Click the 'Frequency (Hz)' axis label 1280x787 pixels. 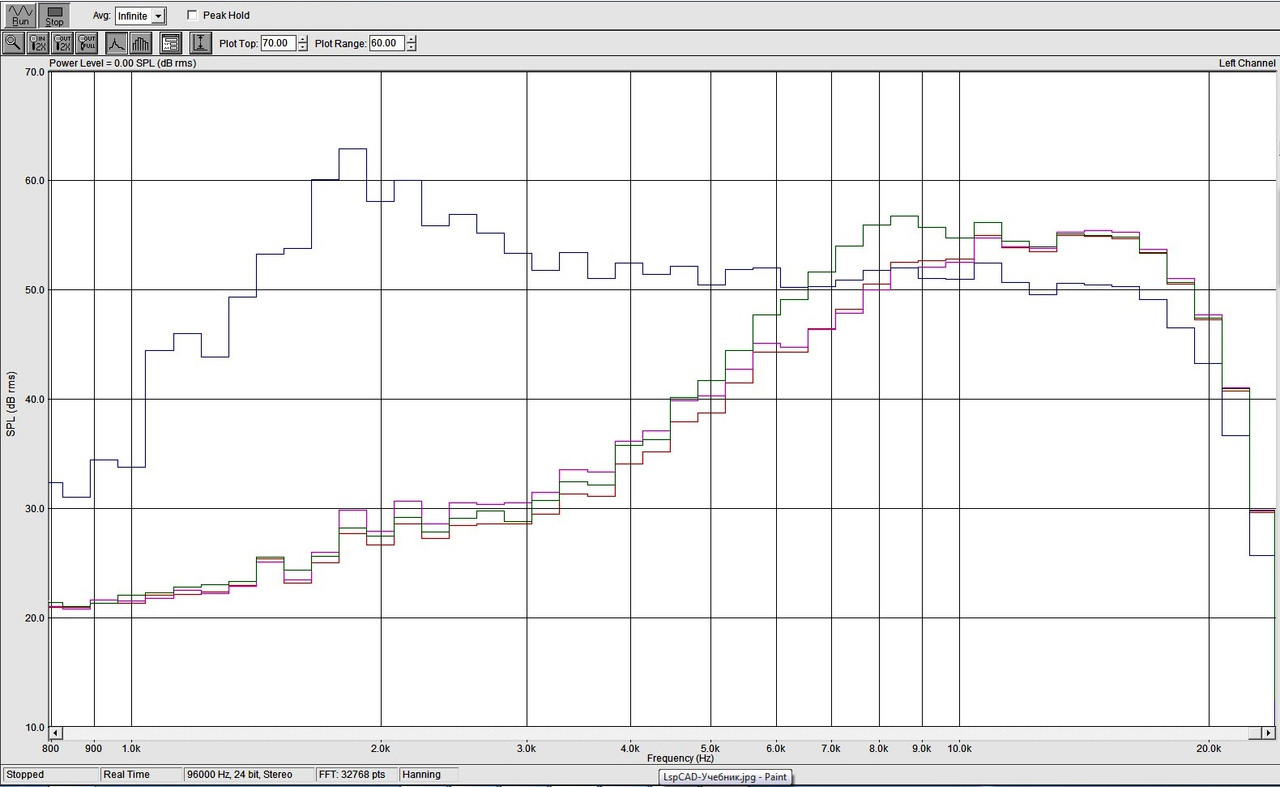[680, 759]
